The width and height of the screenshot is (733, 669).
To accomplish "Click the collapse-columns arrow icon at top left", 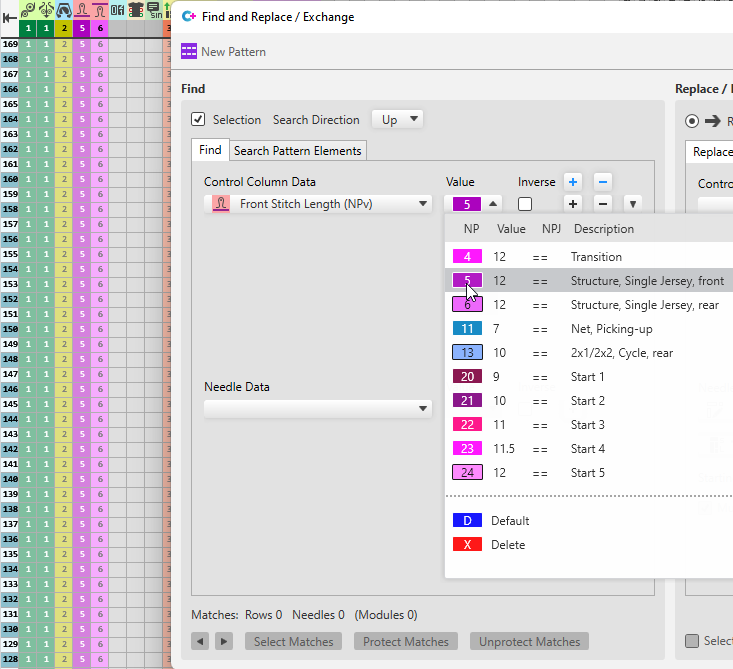I will (x=10, y=18).
